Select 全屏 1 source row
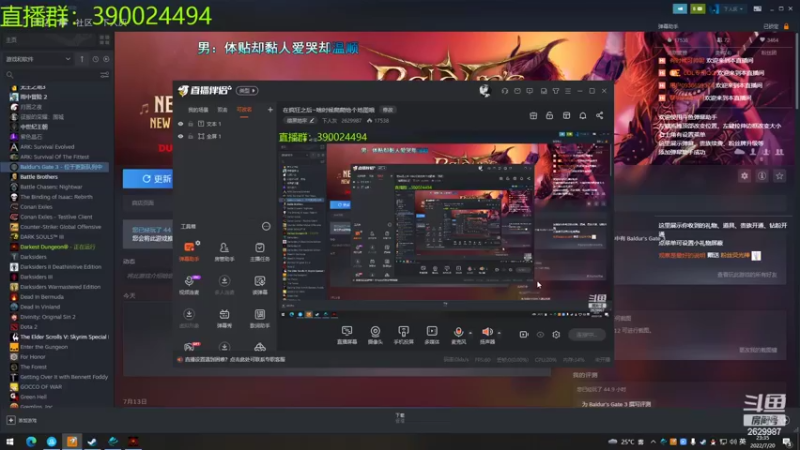The image size is (800, 450). tap(224, 137)
